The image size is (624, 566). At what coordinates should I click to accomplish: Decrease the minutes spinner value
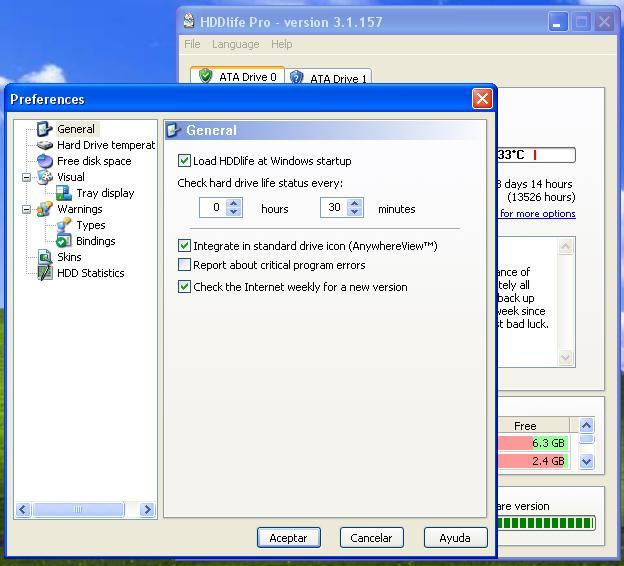[355, 212]
